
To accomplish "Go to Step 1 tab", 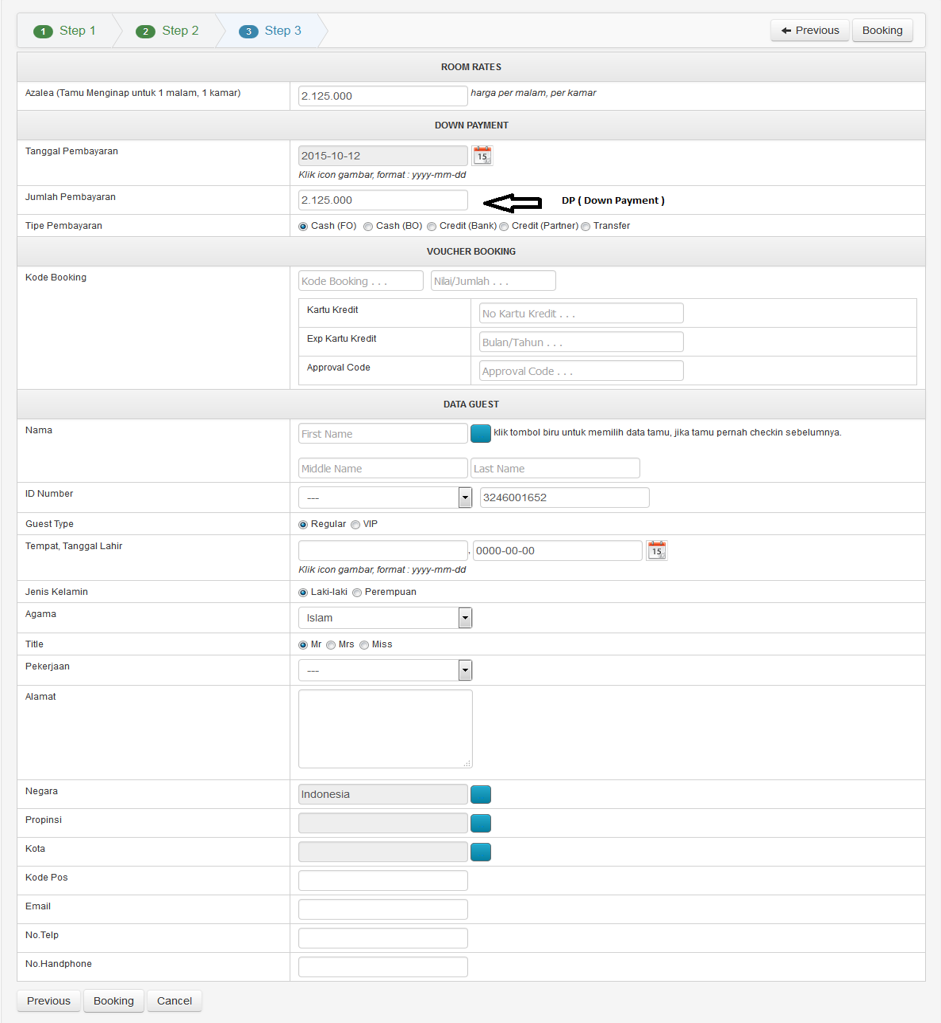I will 66,31.
